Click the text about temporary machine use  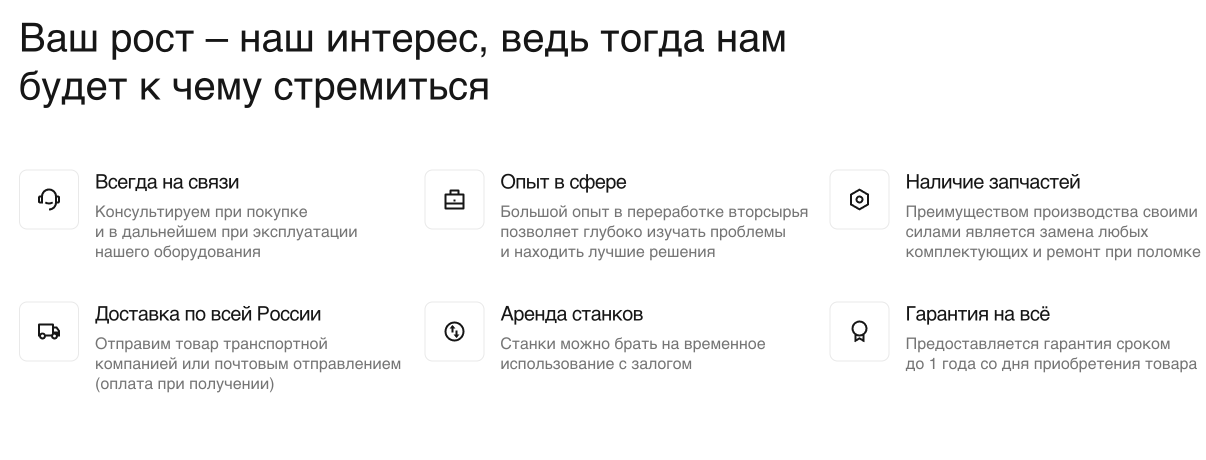pyautogui.click(x=633, y=354)
